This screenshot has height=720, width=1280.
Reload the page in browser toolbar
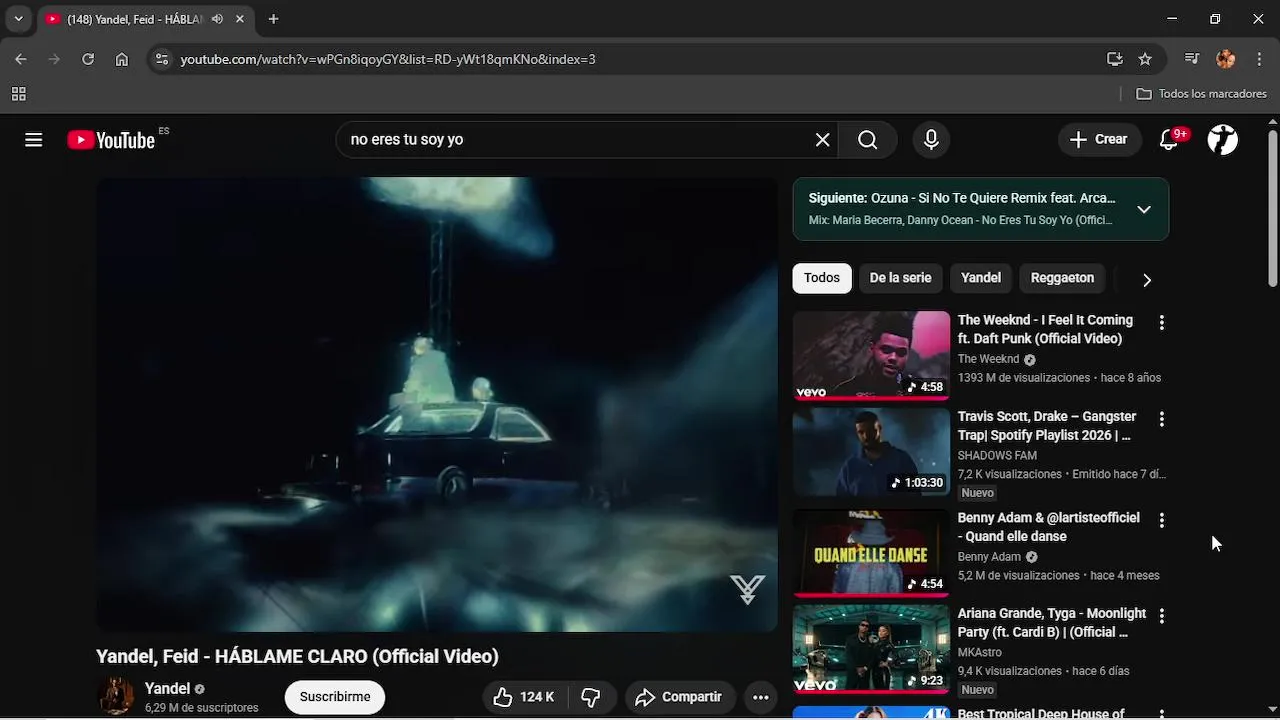[x=88, y=59]
